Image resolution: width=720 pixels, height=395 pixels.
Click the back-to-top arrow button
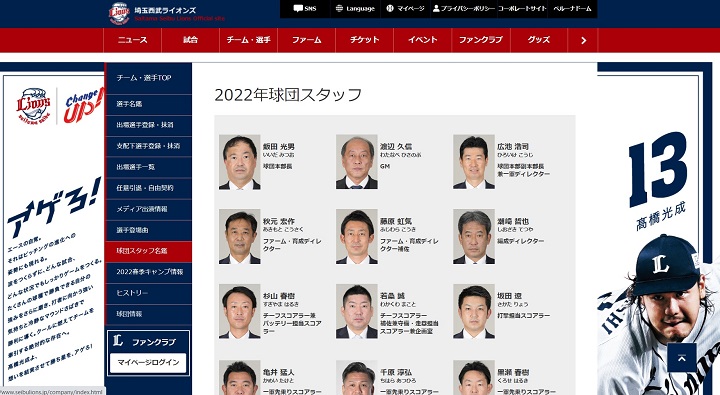click(682, 357)
